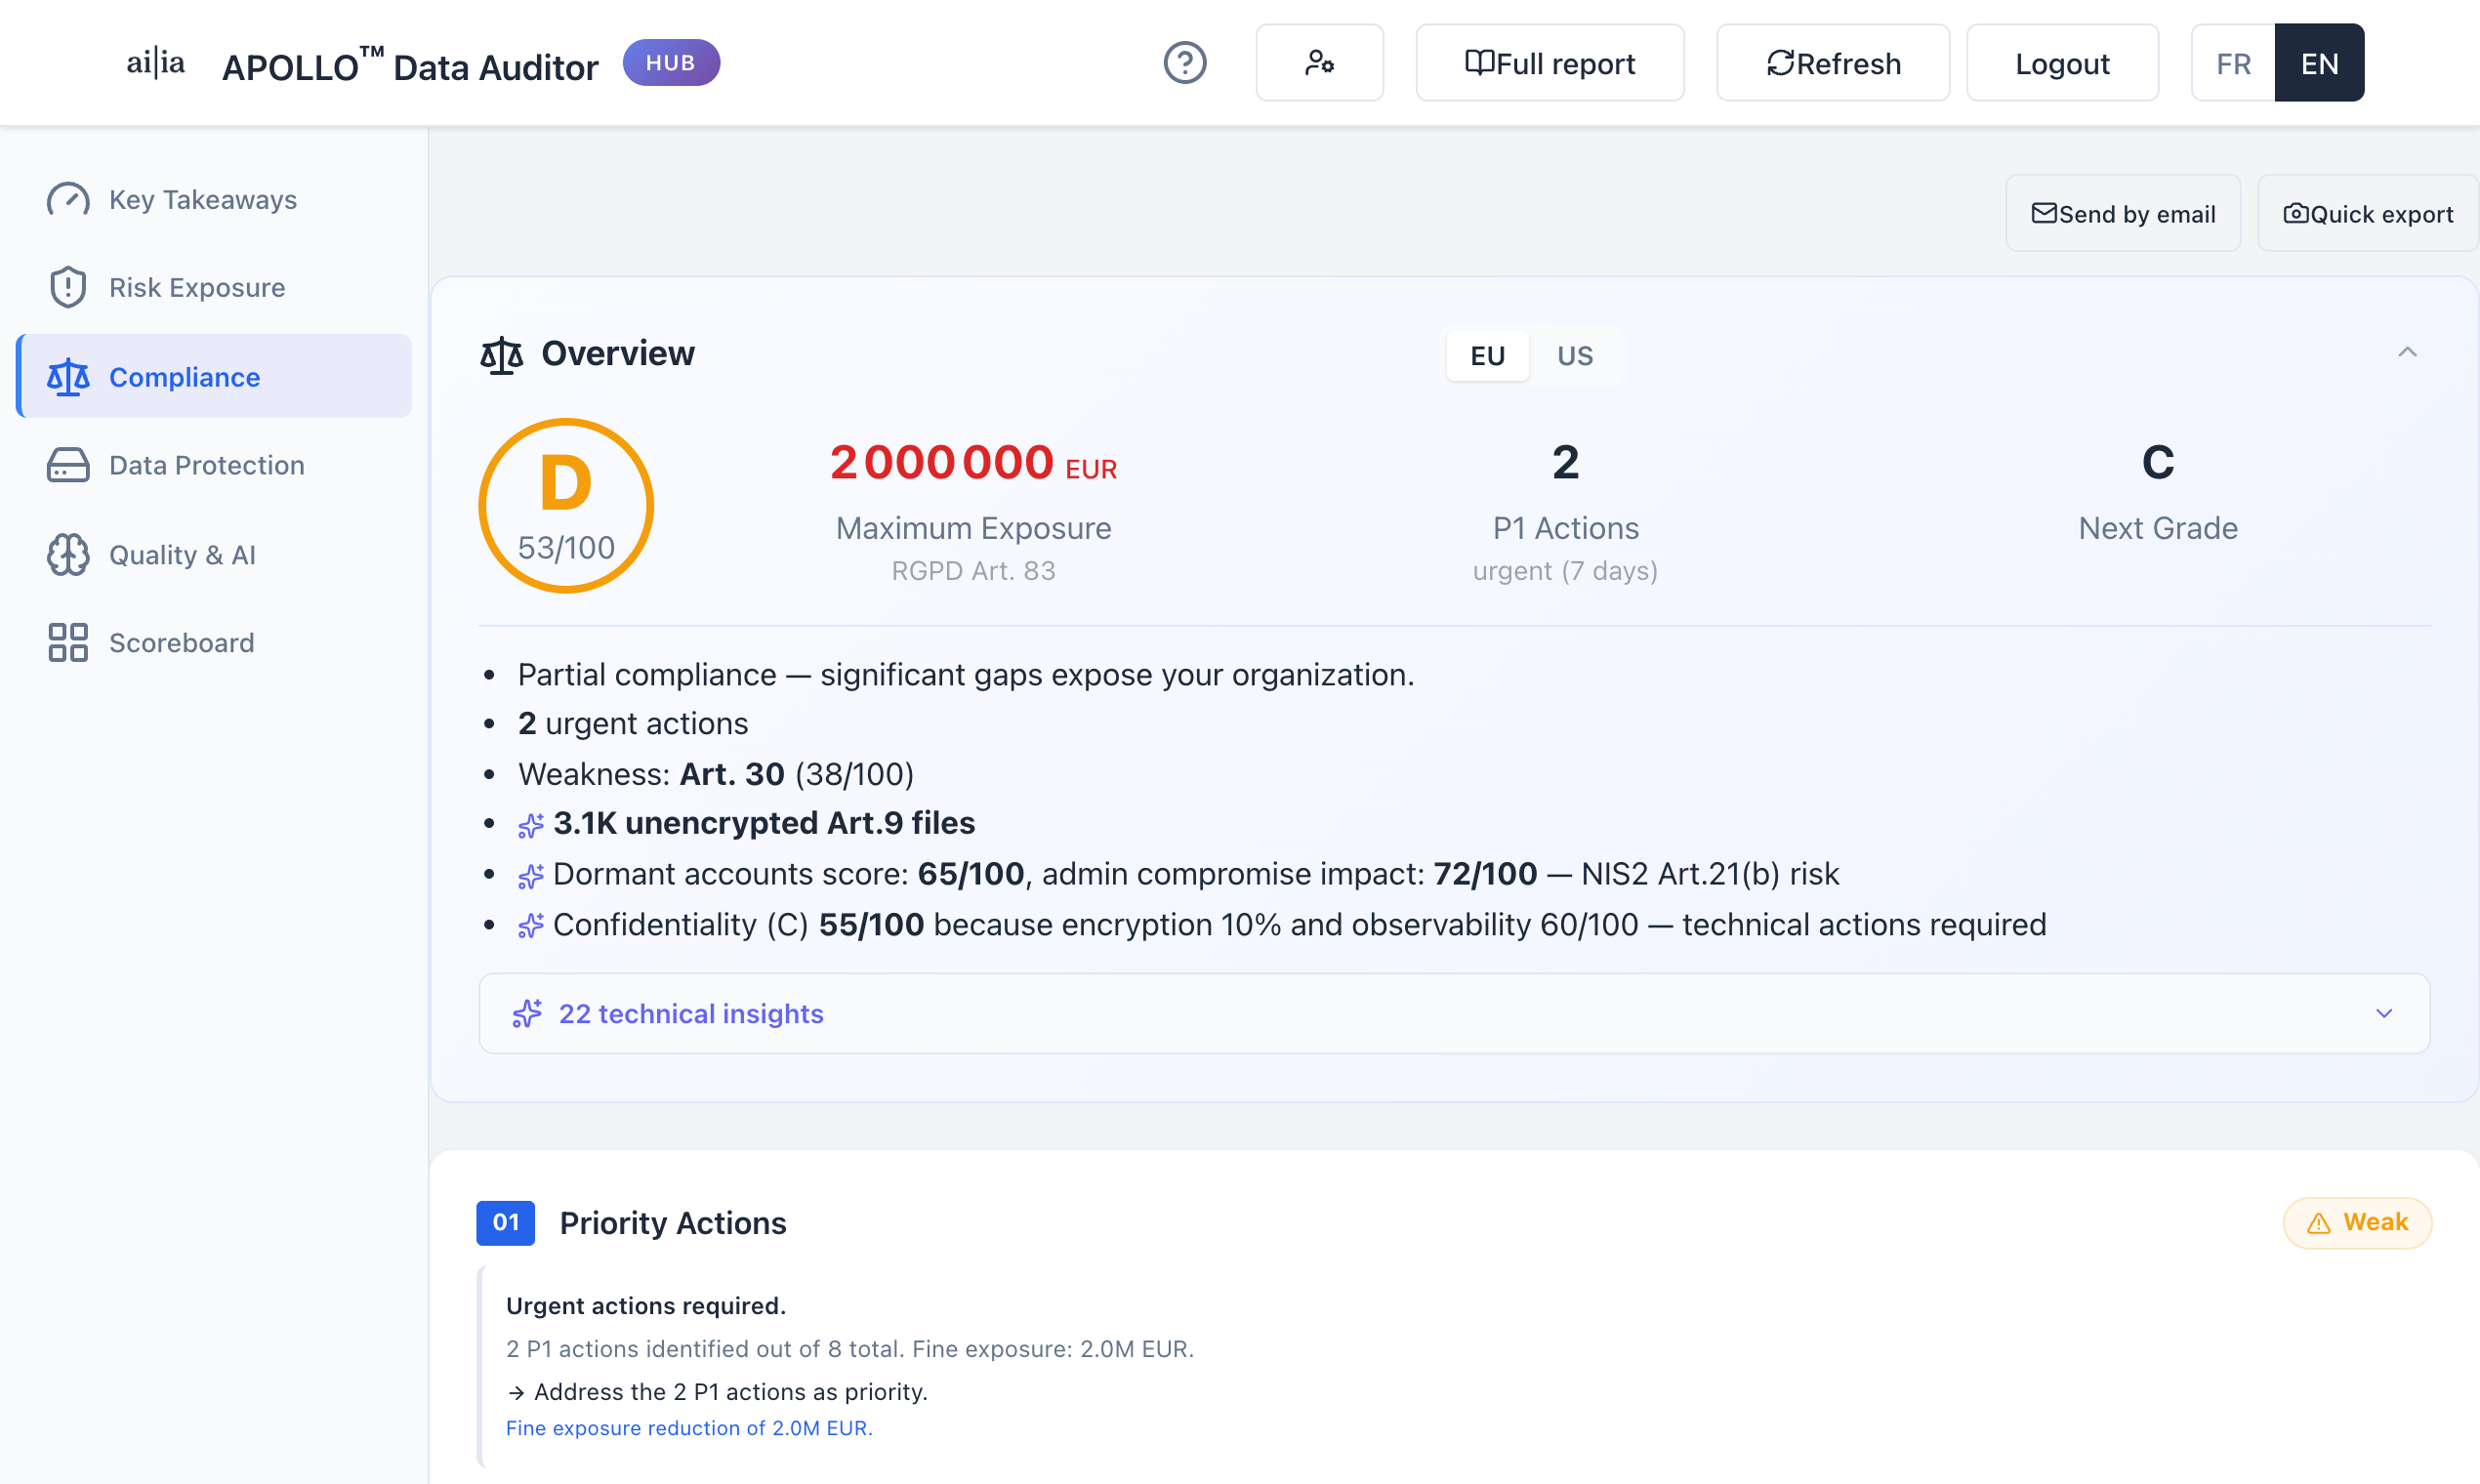This screenshot has width=2480, height=1484.
Task: Select EU region tab
Action: pos(1487,356)
